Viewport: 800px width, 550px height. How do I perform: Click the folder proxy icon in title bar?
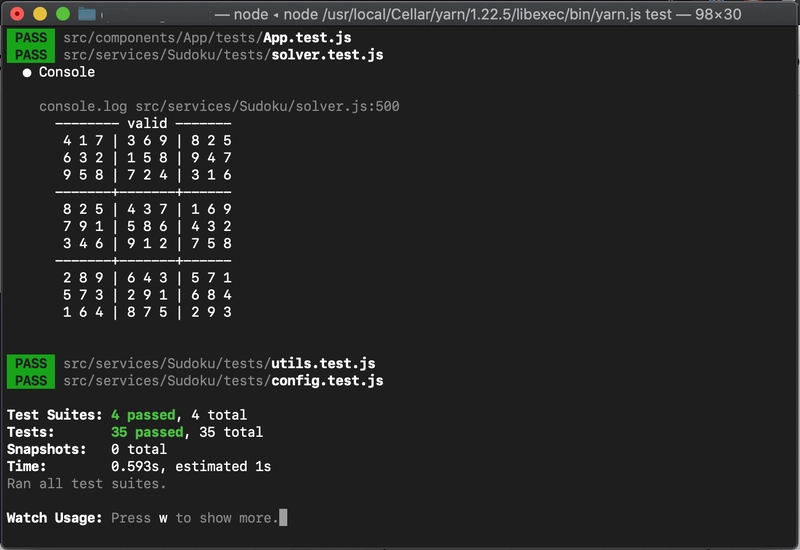tap(87, 14)
